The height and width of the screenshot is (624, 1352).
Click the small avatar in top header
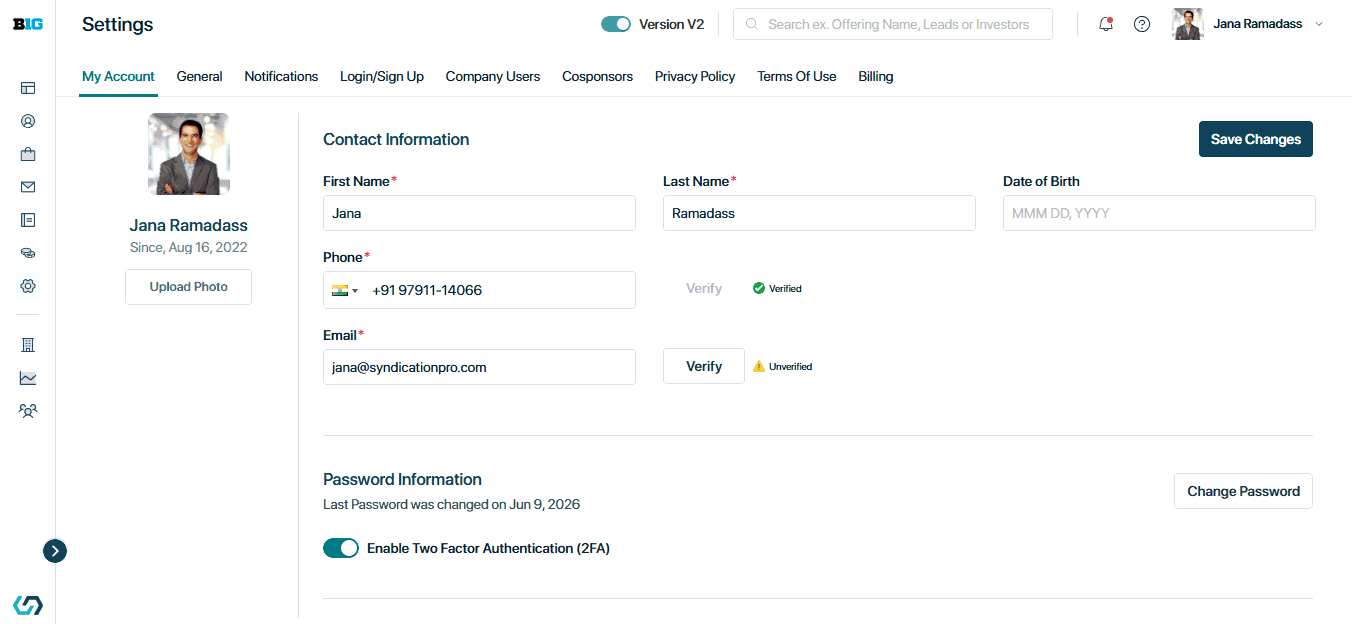(x=1188, y=24)
